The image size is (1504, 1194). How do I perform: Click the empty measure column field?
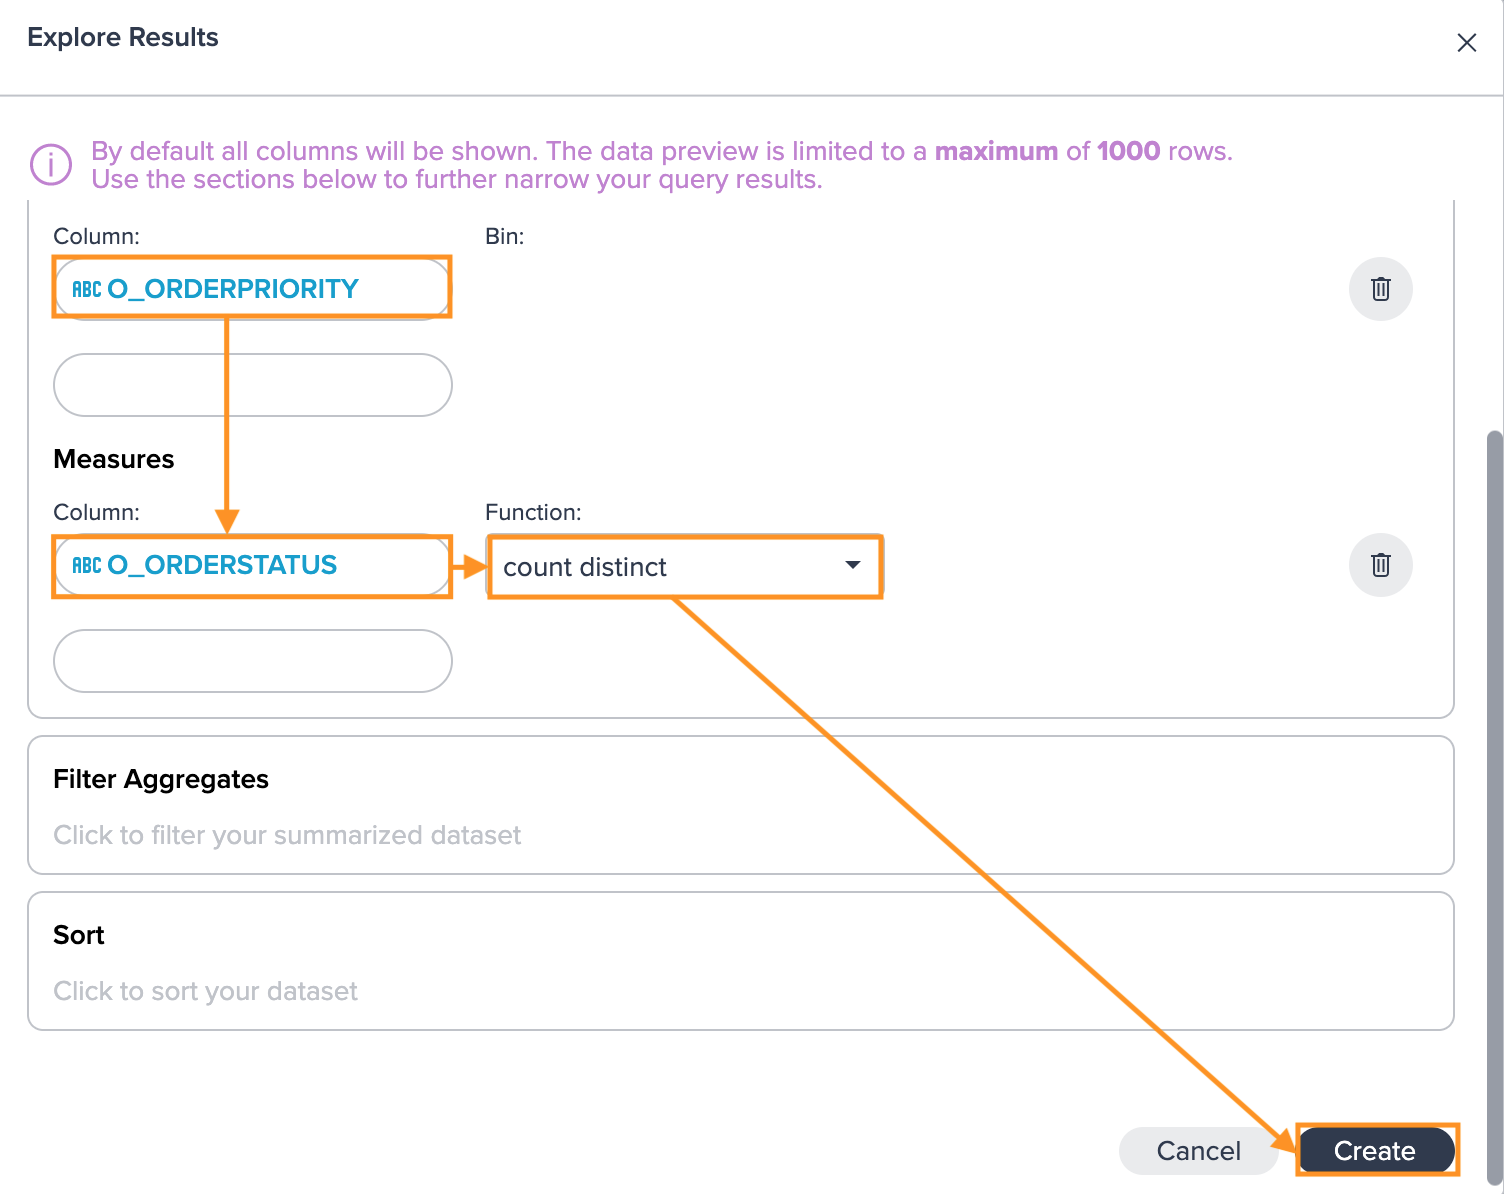(x=252, y=661)
